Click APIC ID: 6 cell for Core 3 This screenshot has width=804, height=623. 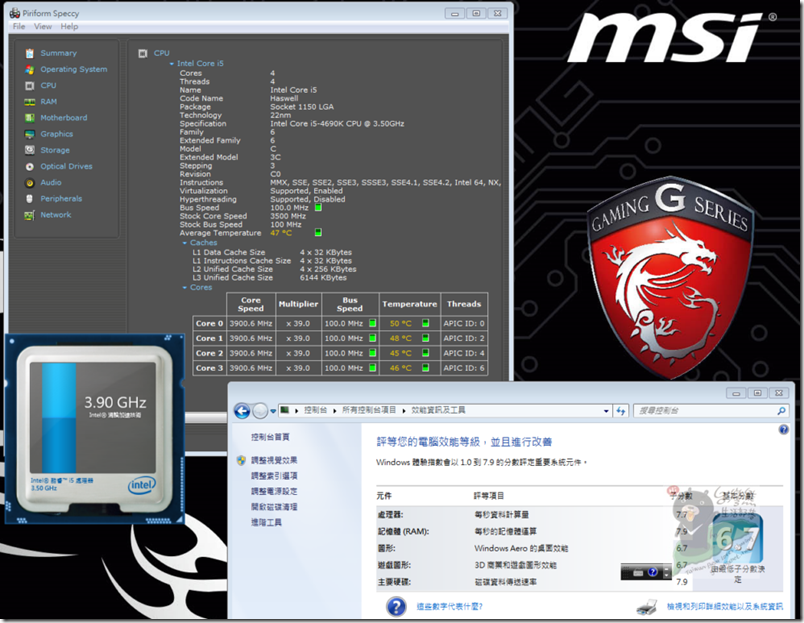pos(464,368)
